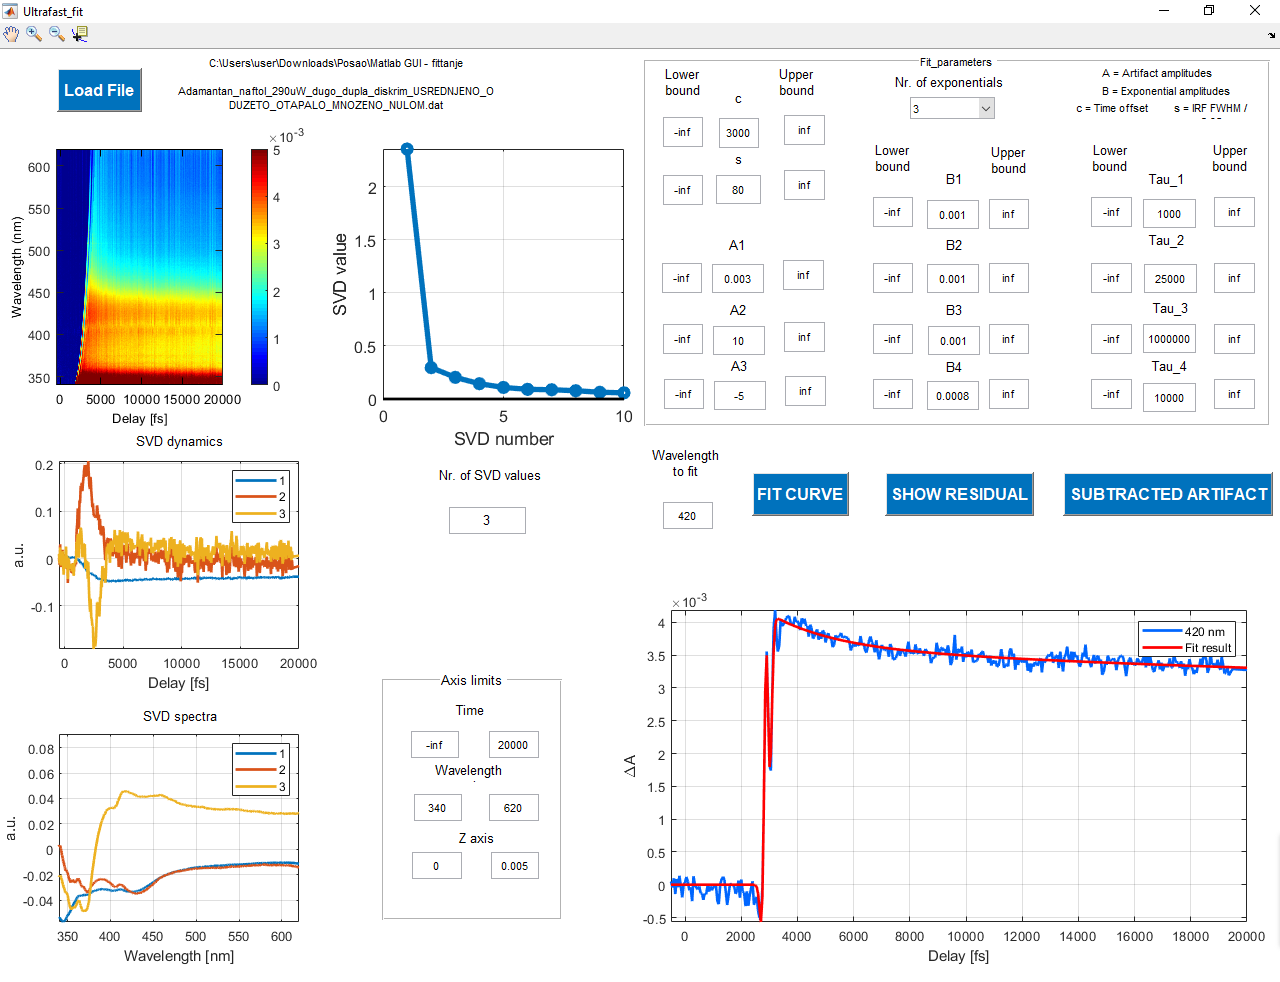Click the SUBTRACTED ARTIFACT button

click(x=1167, y=493)
